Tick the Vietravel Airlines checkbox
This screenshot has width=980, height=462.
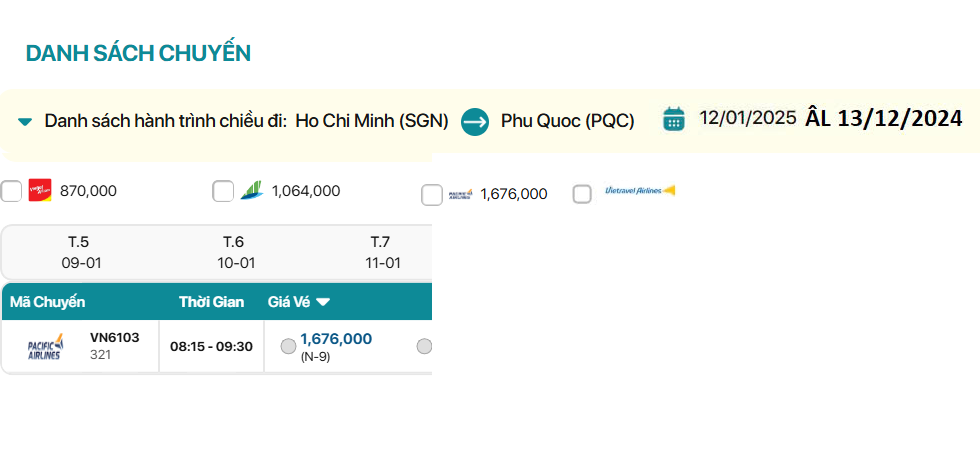click(582, 194)
